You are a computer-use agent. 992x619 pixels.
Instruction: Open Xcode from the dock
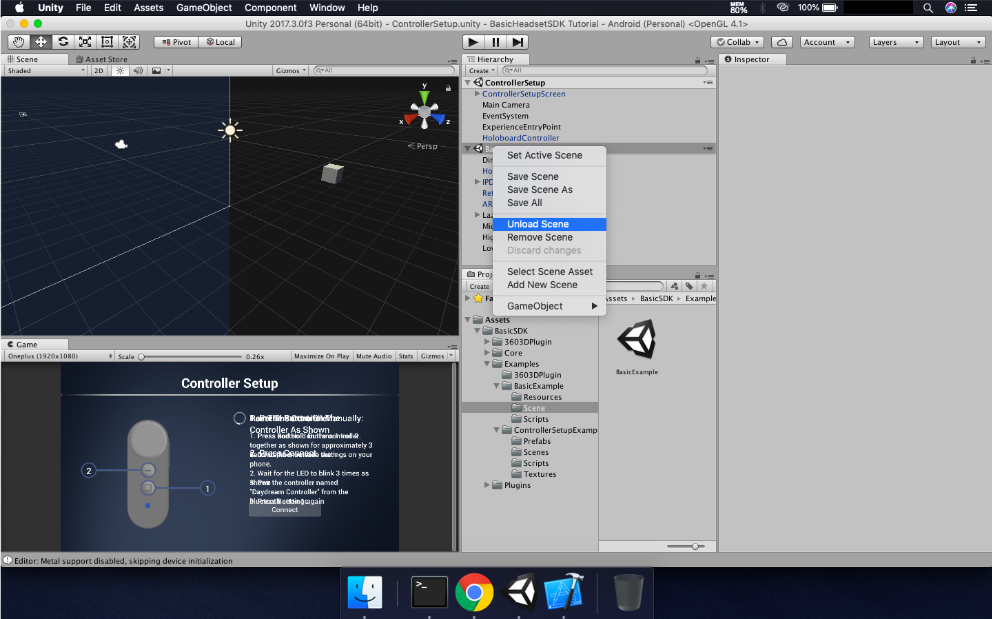563,592
